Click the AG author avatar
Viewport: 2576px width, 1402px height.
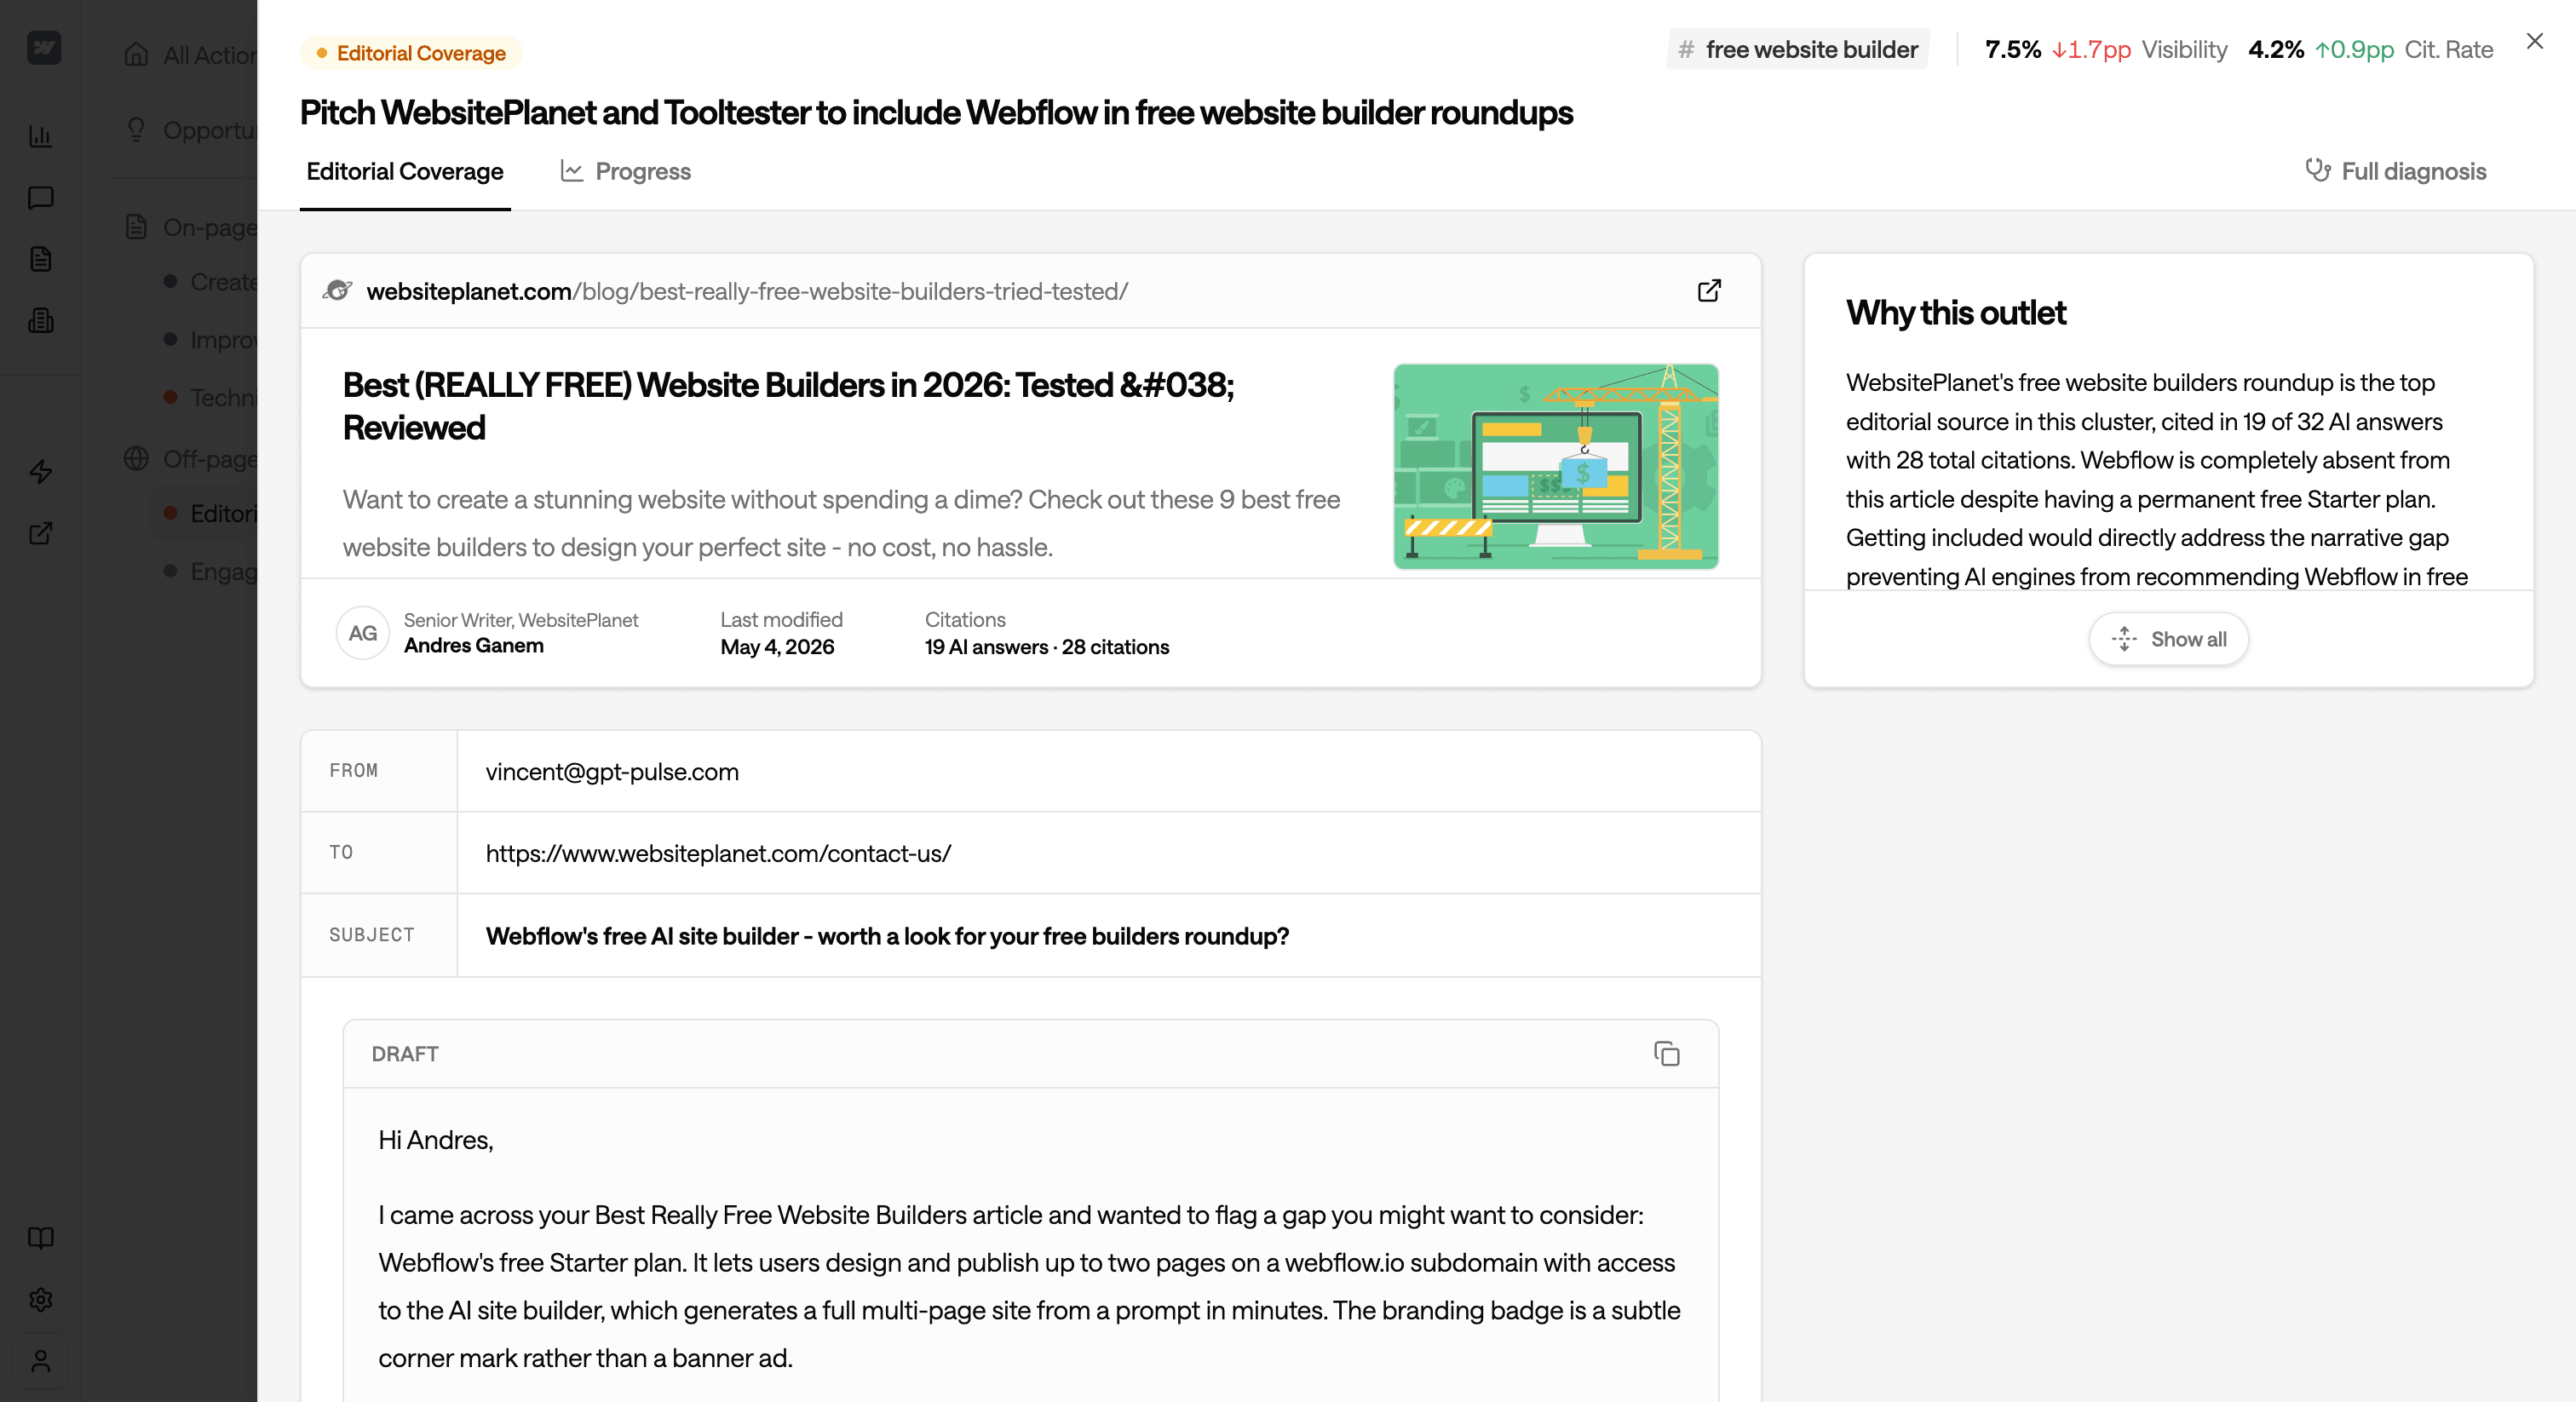(x=362, y=633)
